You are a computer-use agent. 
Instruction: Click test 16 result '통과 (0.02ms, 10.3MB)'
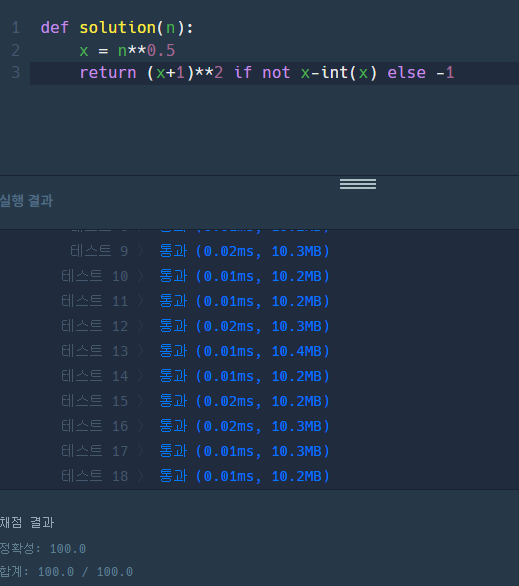point(244,426)
